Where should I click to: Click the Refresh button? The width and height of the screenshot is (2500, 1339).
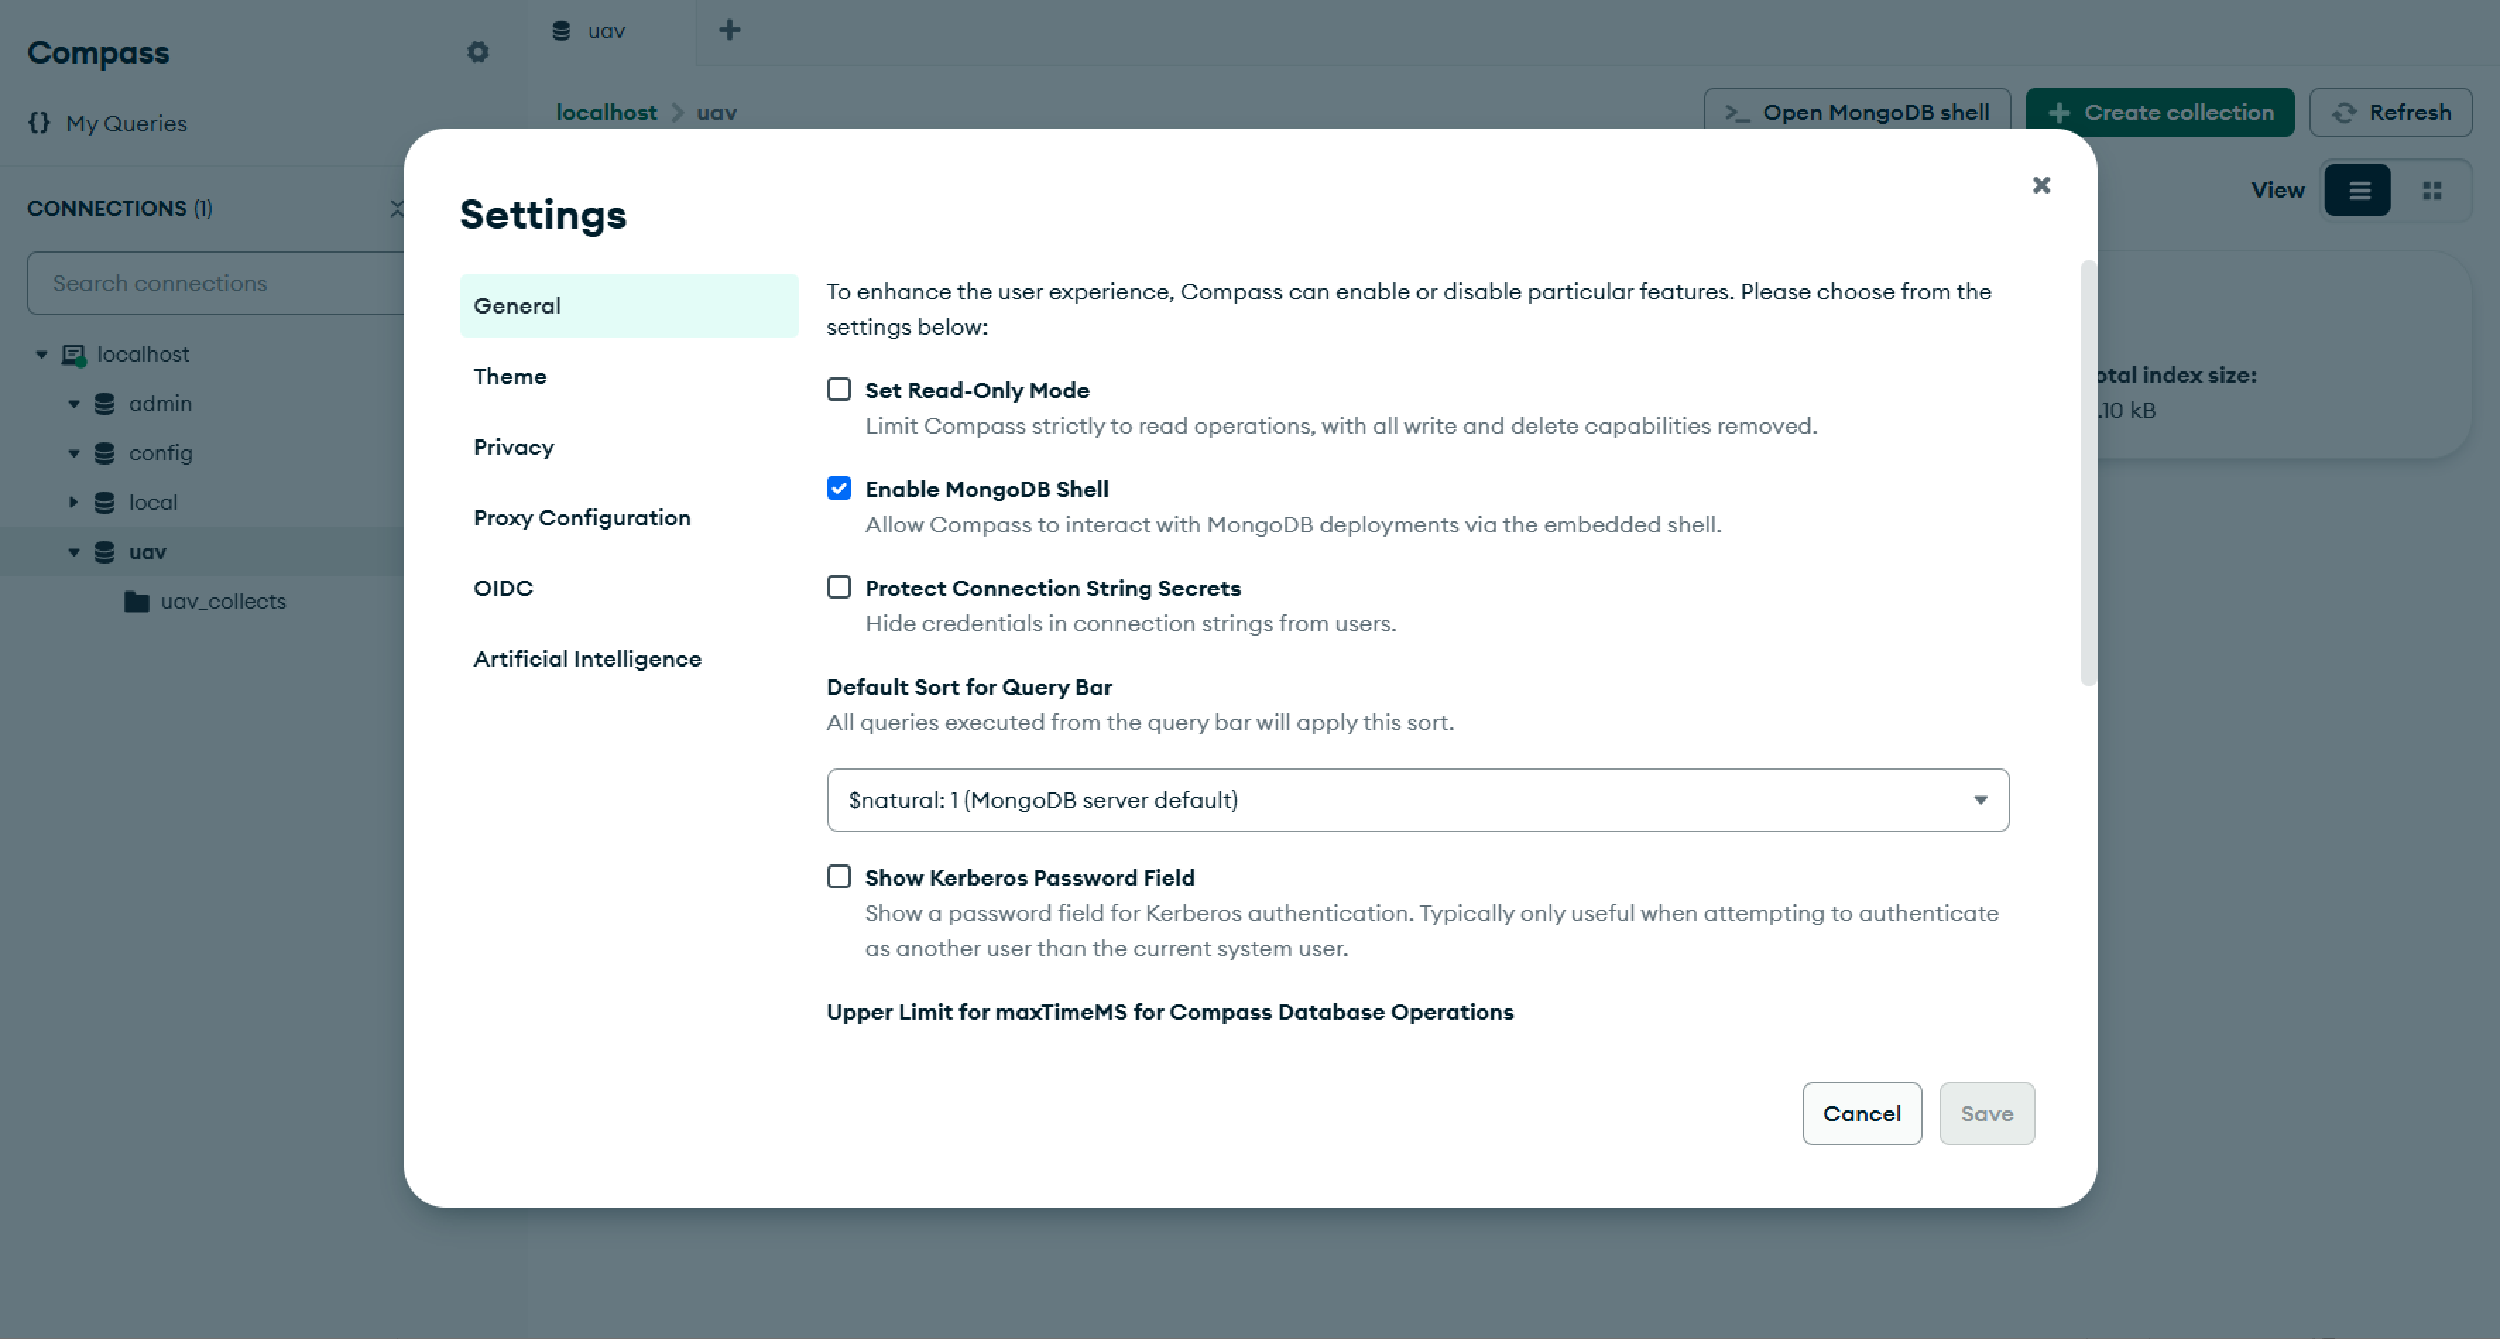[2391, 112]
